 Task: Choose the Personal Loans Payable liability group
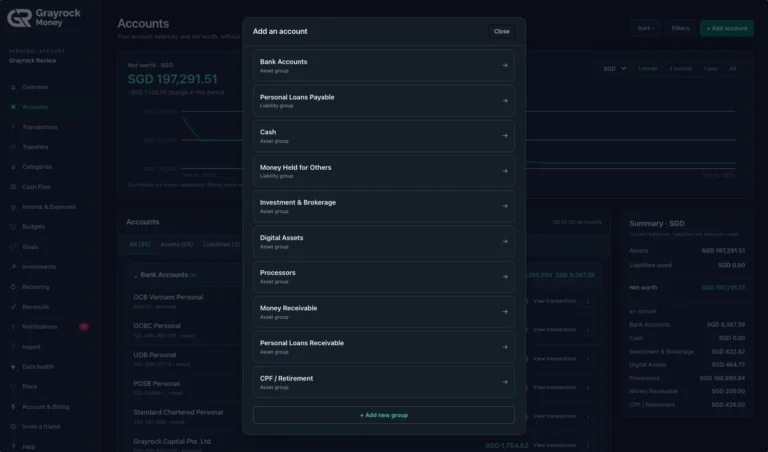click(384, 101)
